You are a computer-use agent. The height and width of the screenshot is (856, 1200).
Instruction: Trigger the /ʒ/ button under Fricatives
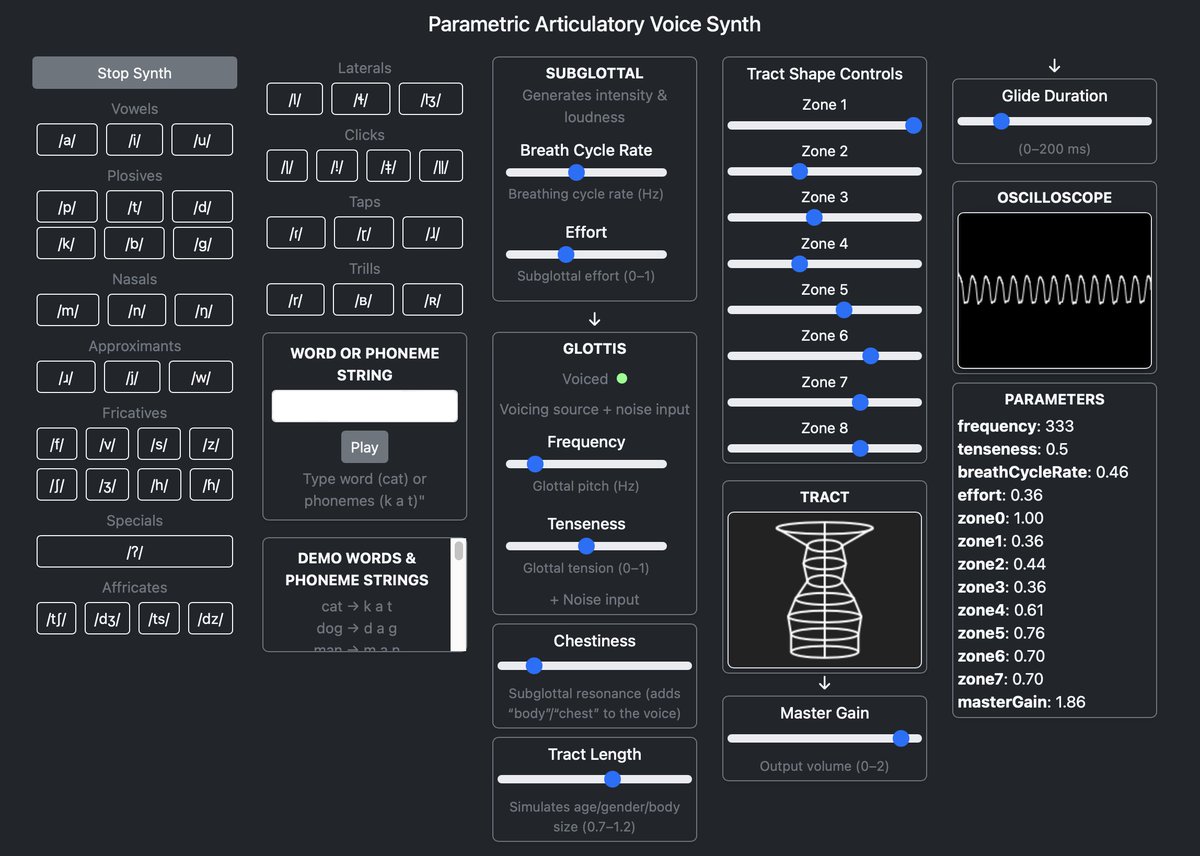tap(107, 485)
